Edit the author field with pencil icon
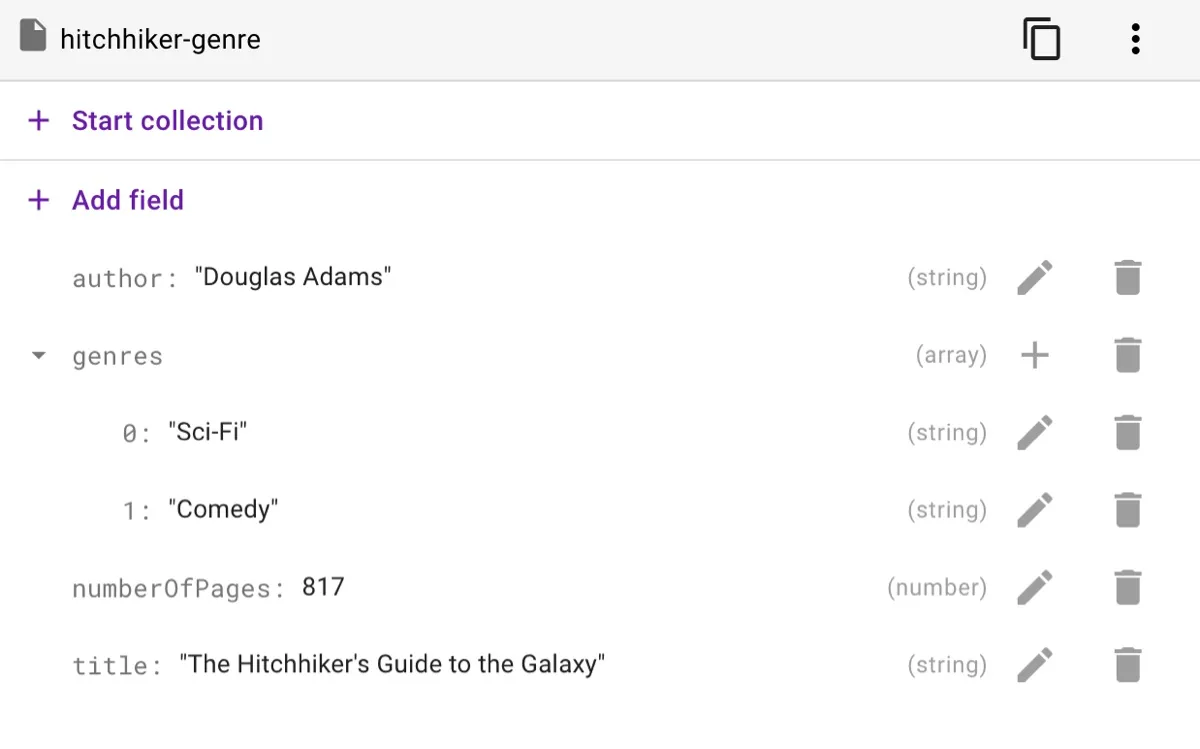This screenshot has height=749, width=1200. point(1035,277)
